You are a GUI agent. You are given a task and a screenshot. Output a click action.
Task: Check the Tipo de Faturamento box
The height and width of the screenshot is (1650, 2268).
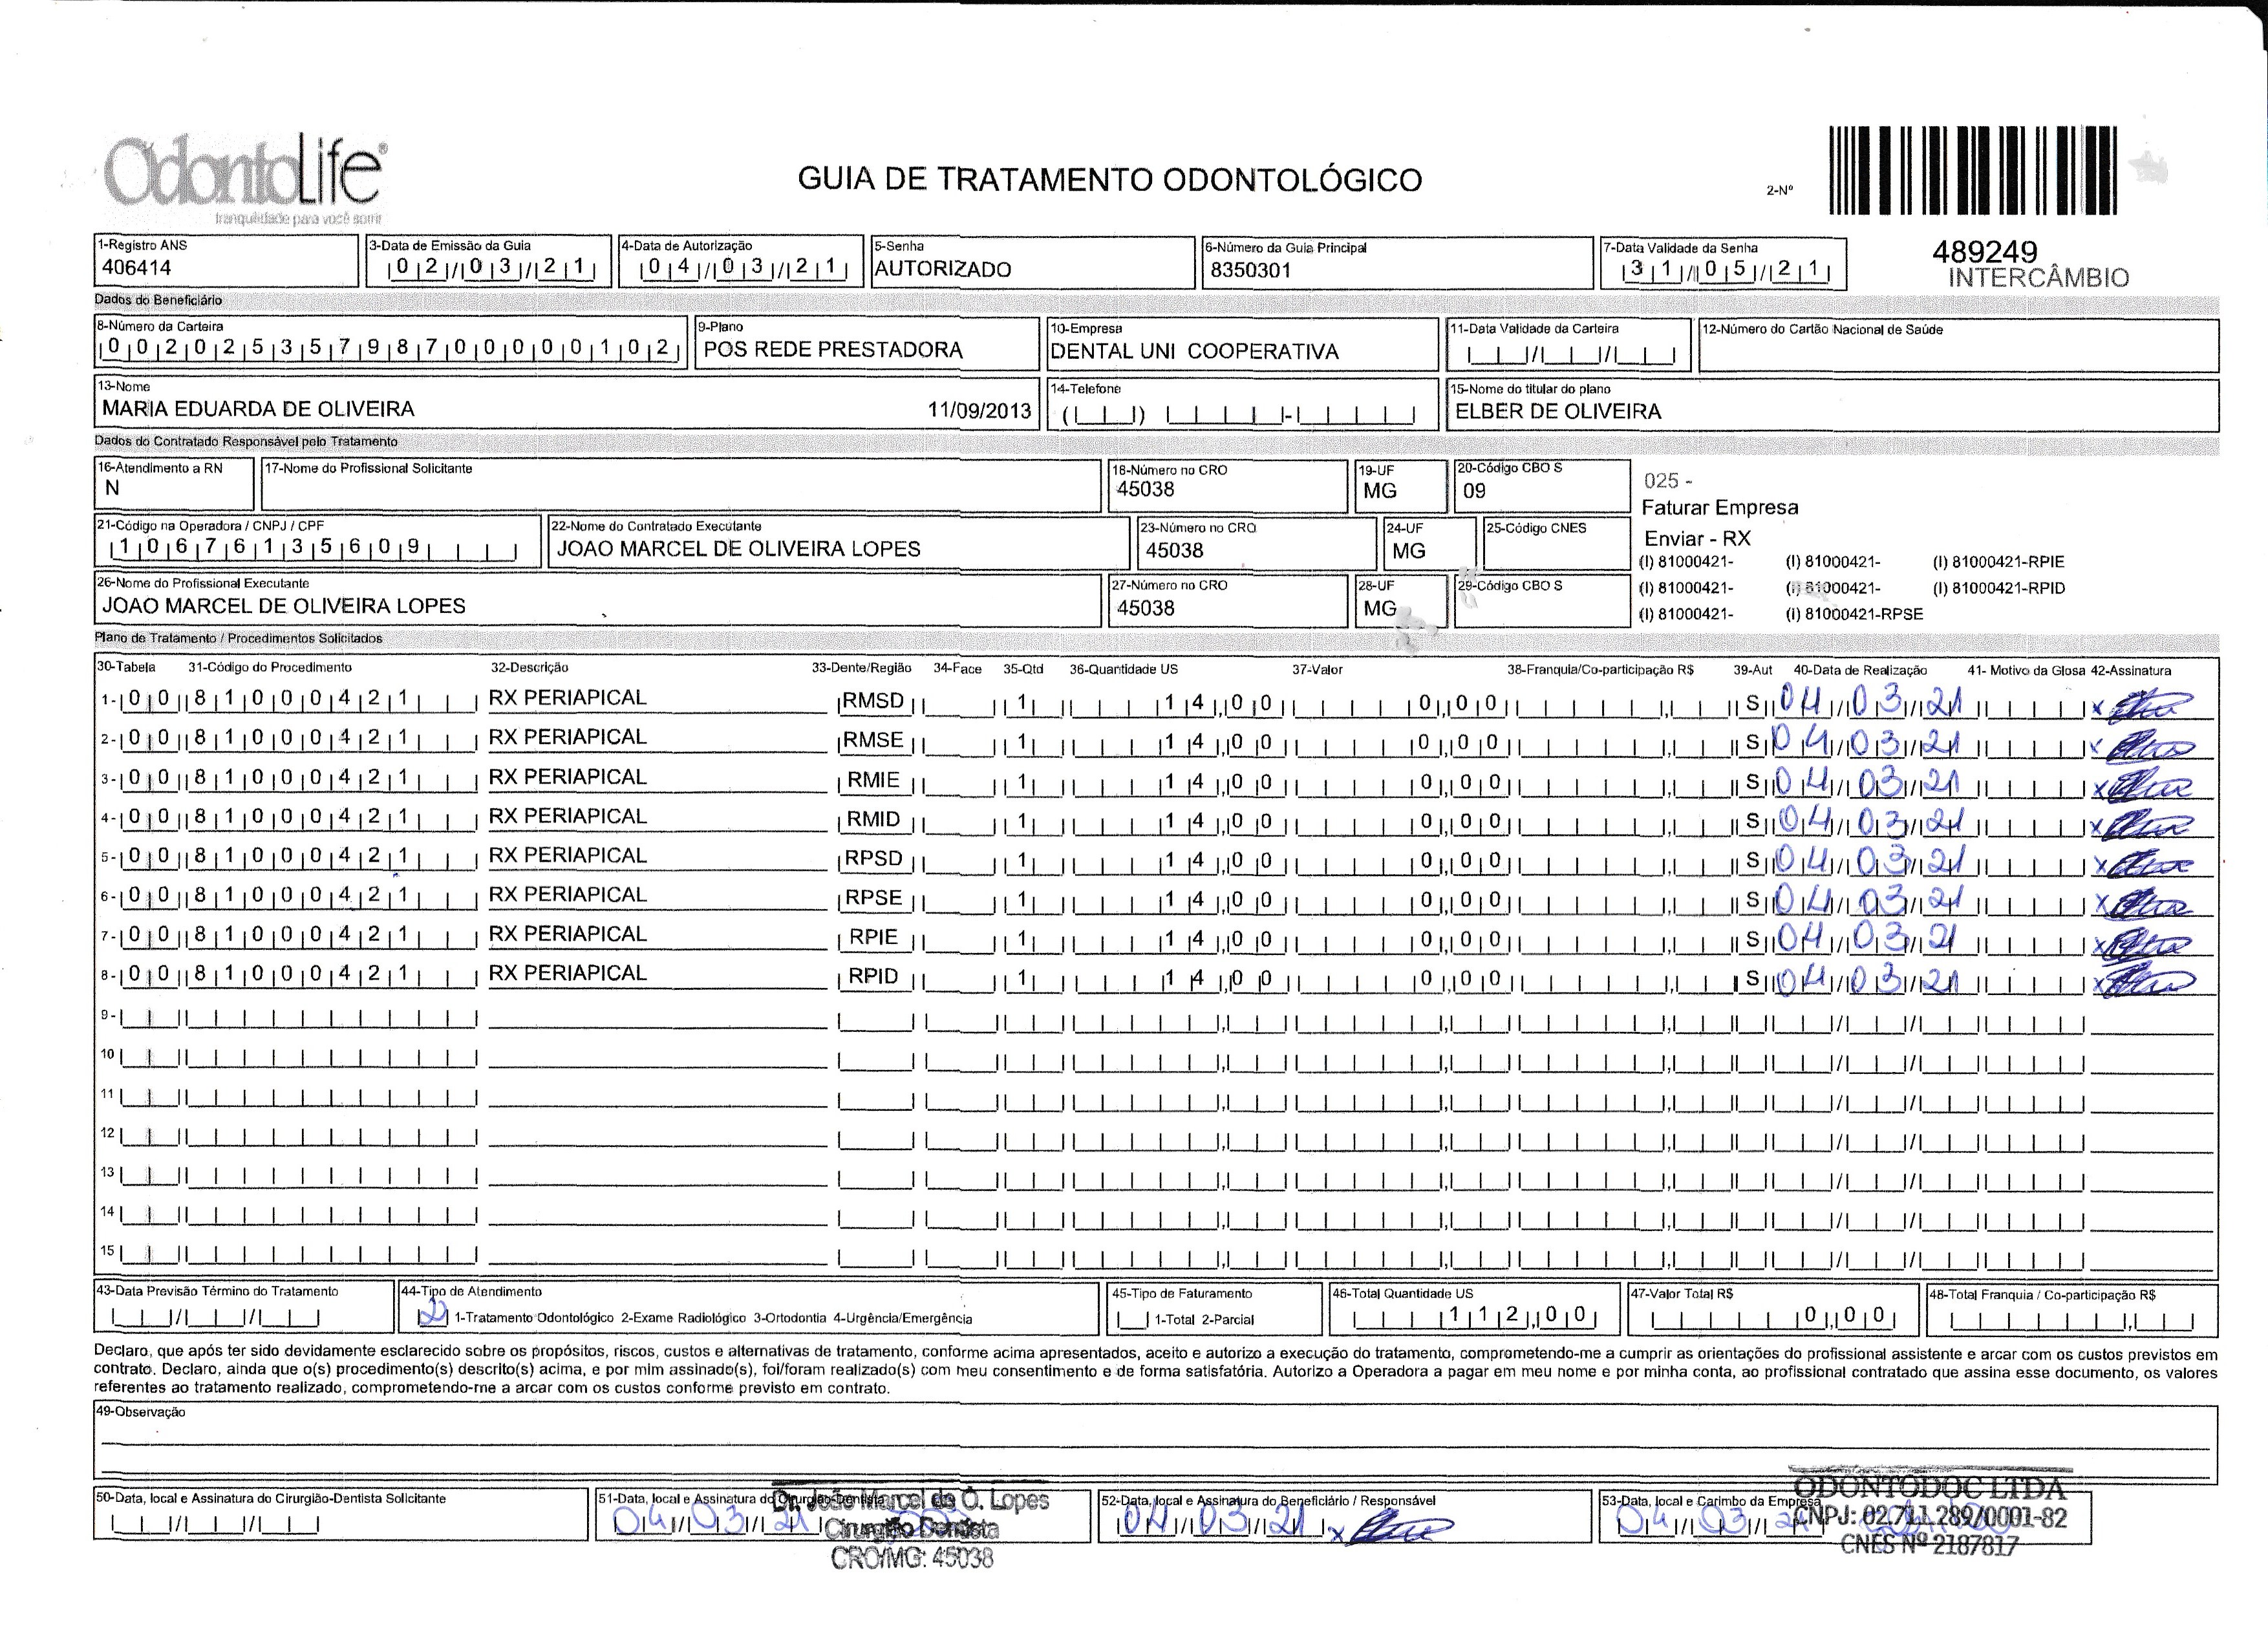click(1132, 1320)
